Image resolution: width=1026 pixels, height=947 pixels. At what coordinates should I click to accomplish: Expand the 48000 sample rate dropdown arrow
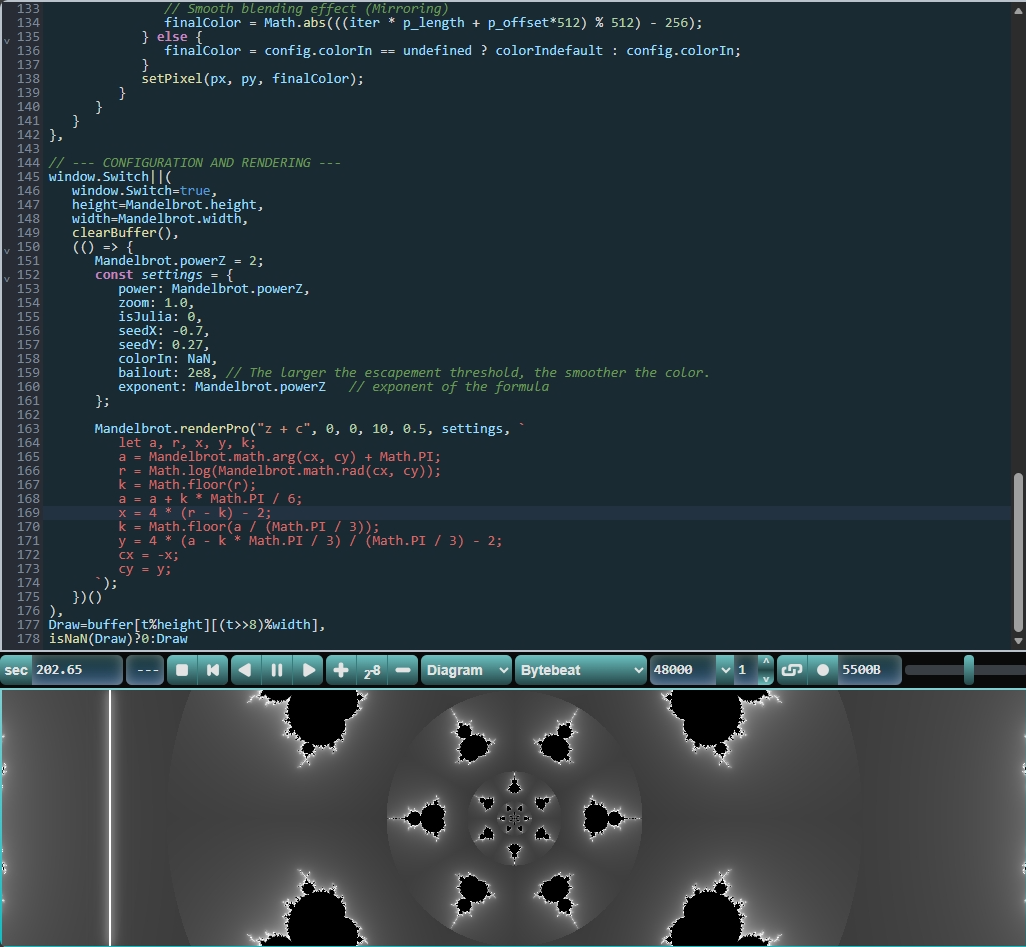pyautogui.click(x=725, y=670)
